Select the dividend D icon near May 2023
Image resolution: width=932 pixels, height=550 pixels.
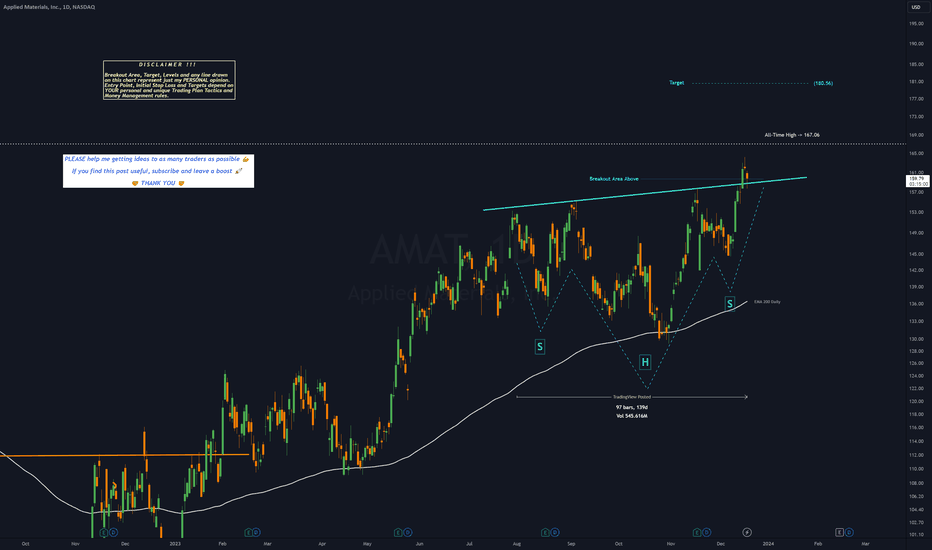[408, 532]
